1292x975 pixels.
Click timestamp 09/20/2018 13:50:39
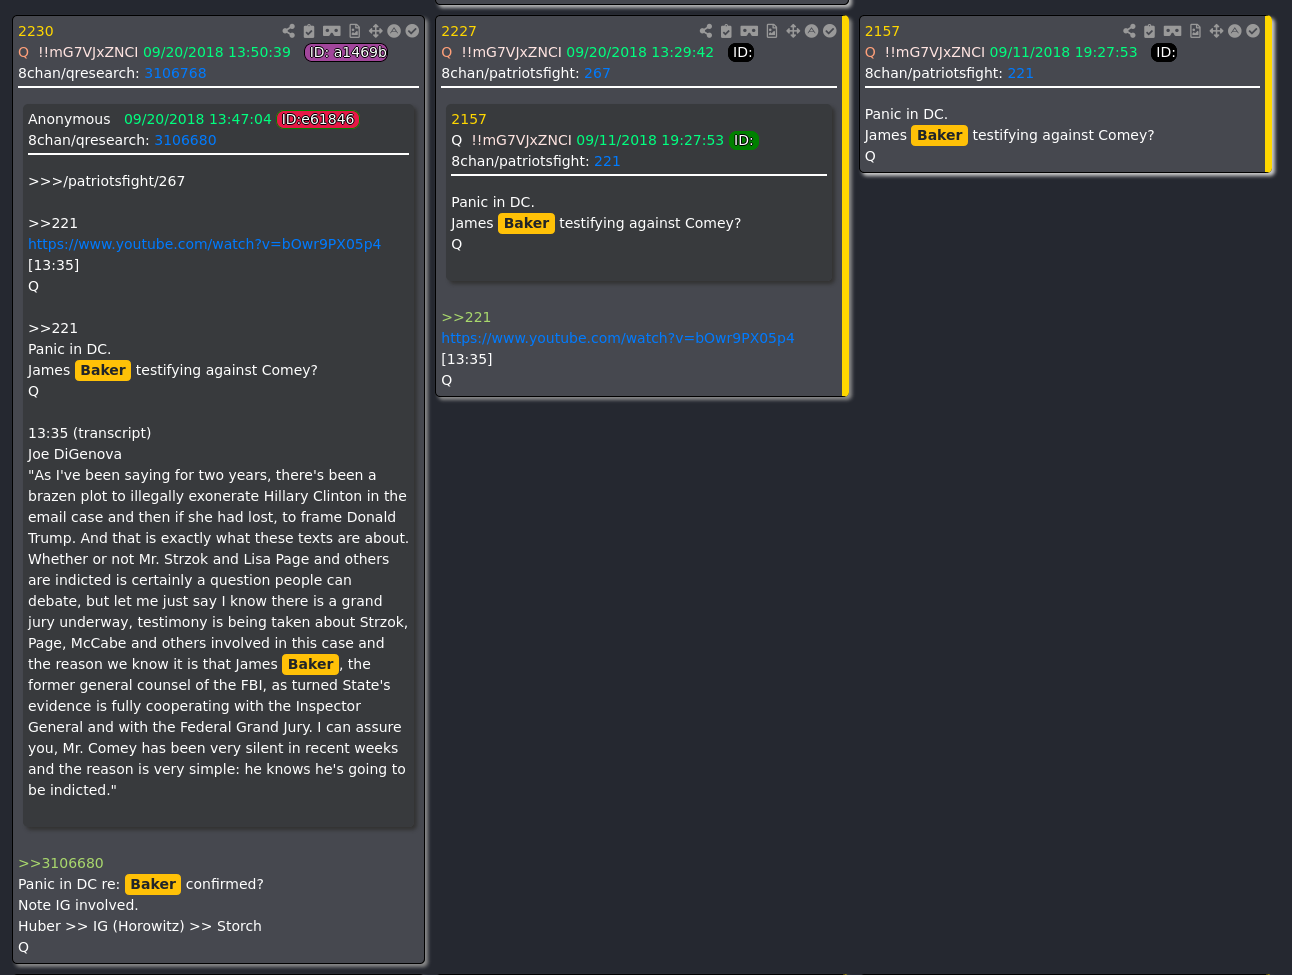click(x=217, y=52)
